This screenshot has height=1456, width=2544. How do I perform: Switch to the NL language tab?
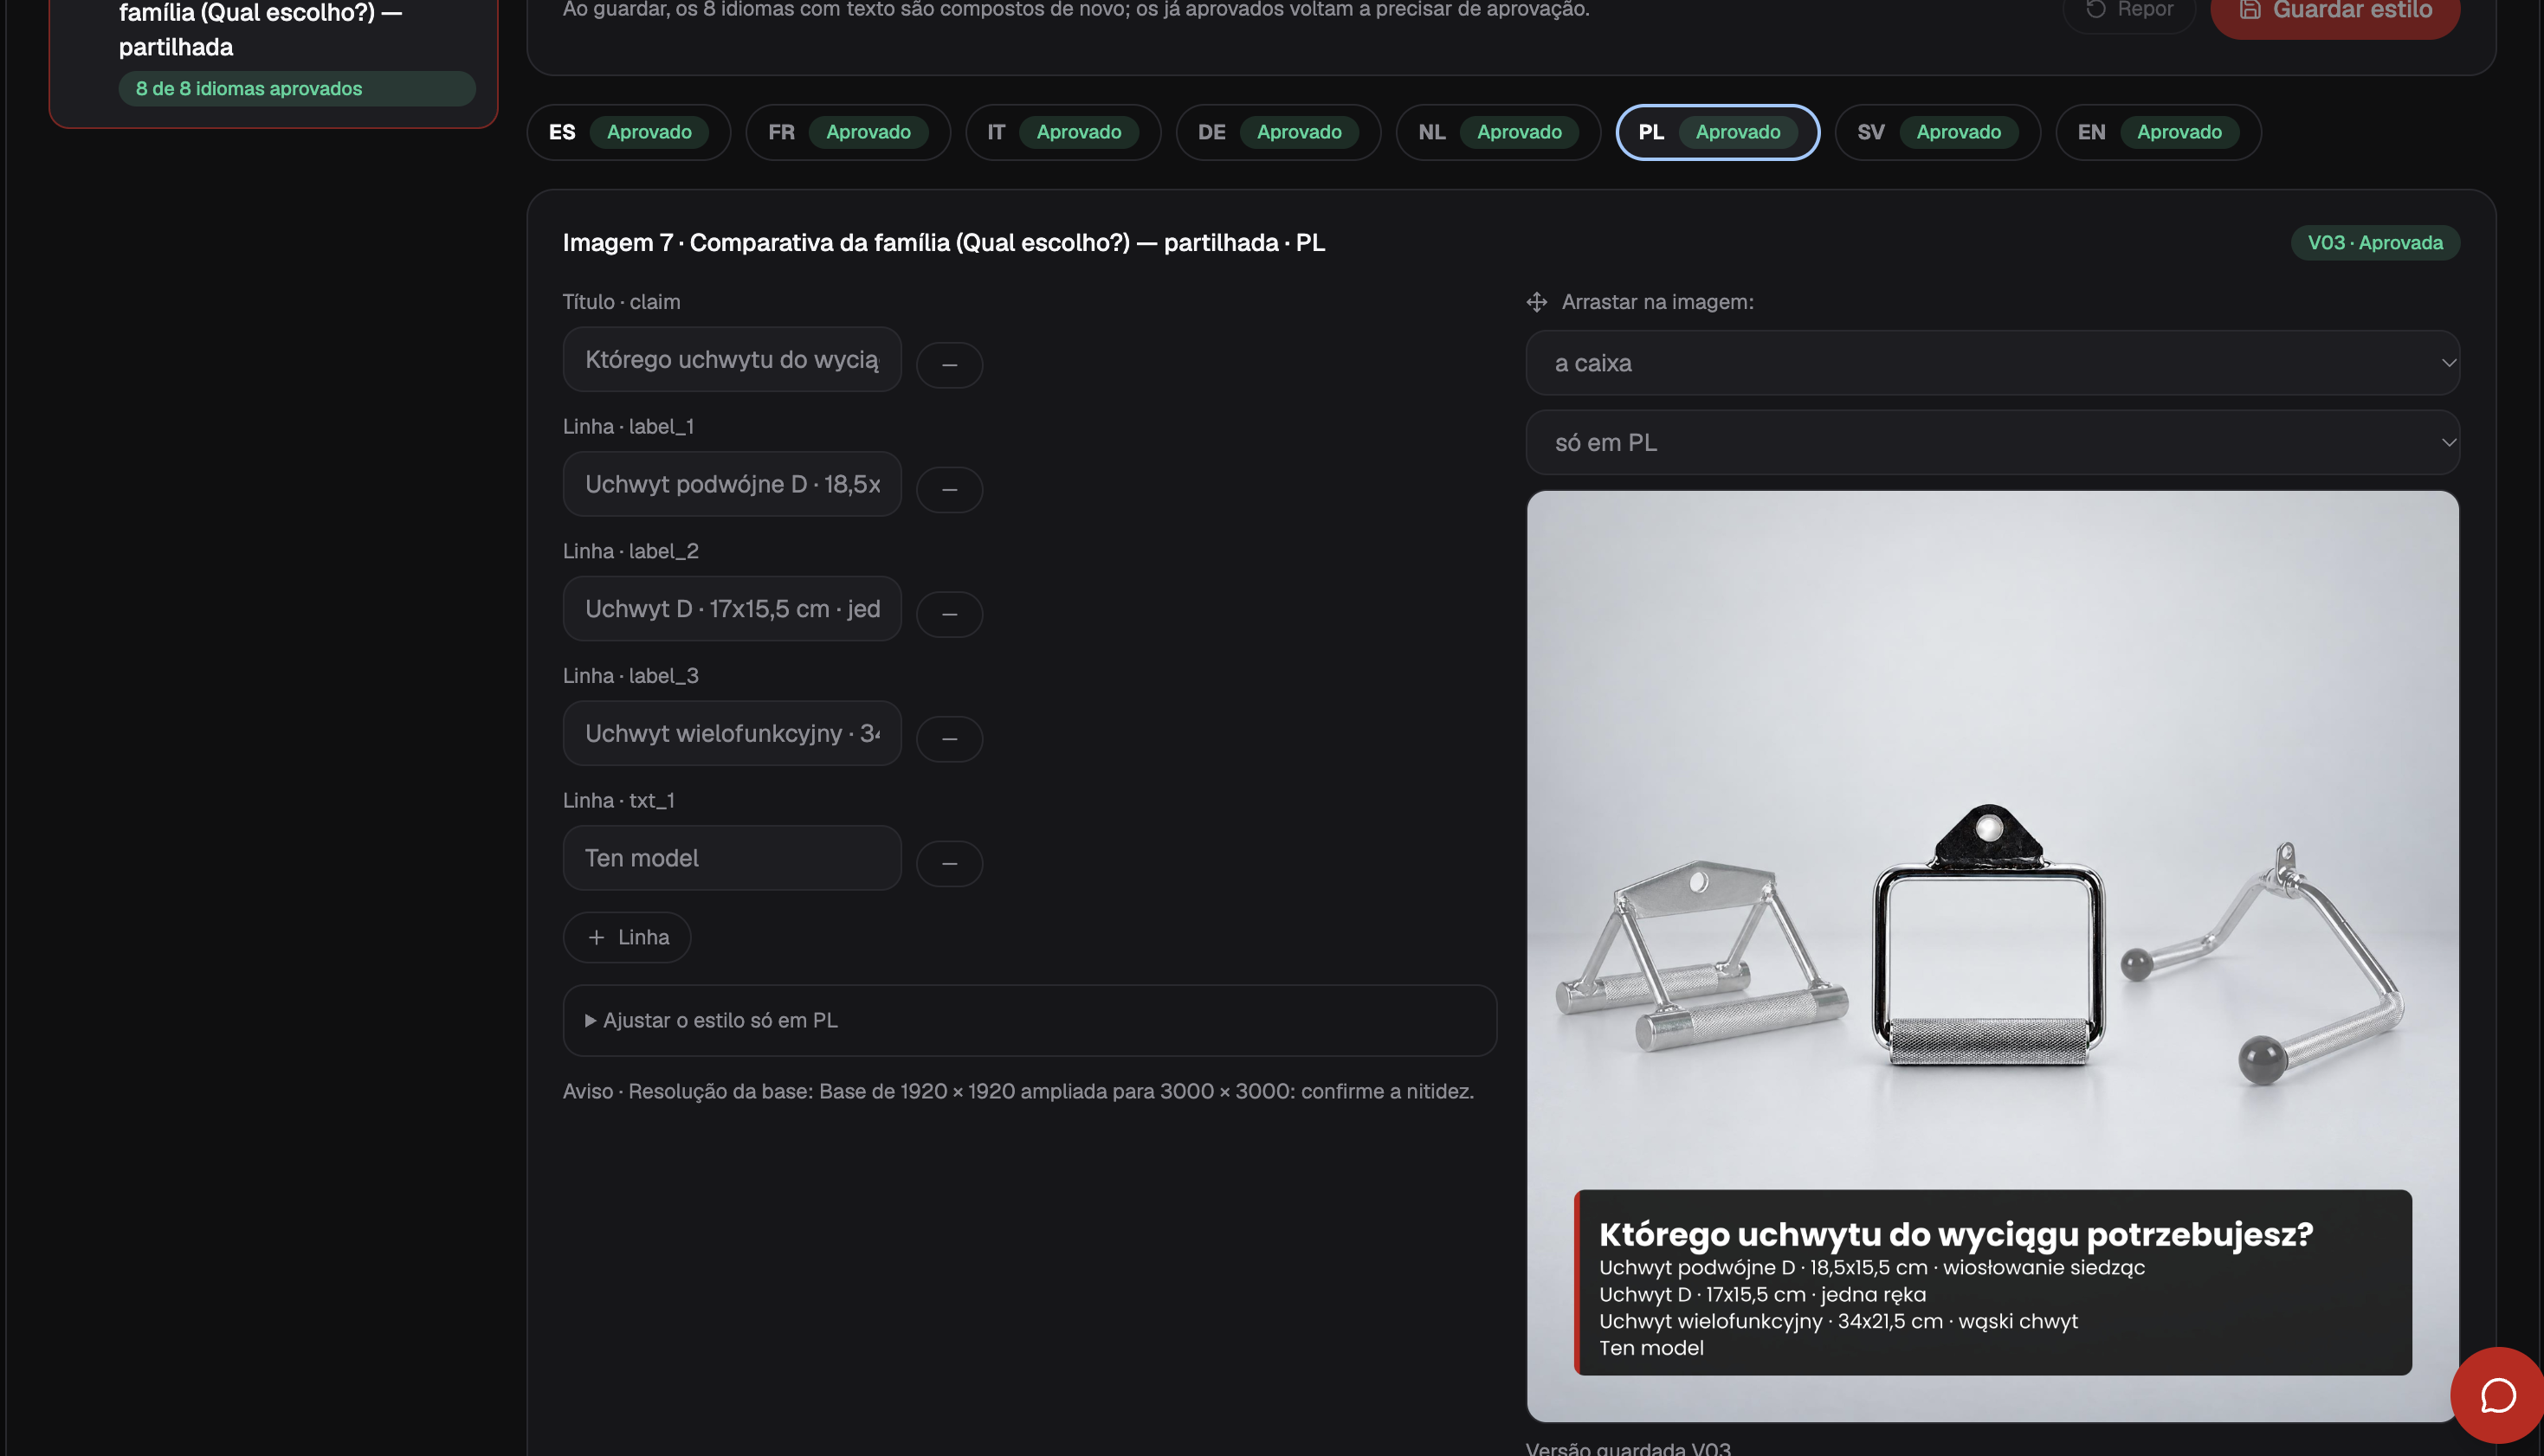tap(1498, 132)
